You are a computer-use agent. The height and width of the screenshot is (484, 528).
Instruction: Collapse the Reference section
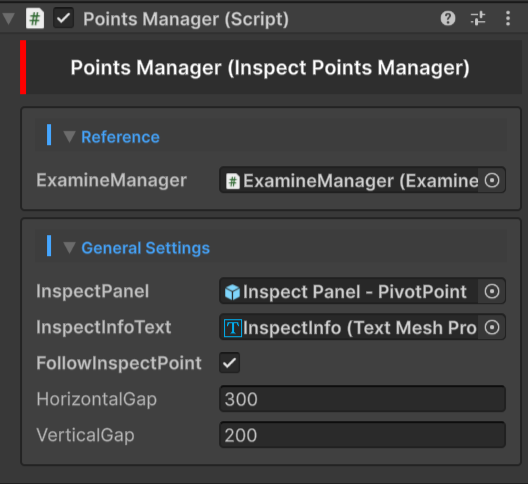69,137
